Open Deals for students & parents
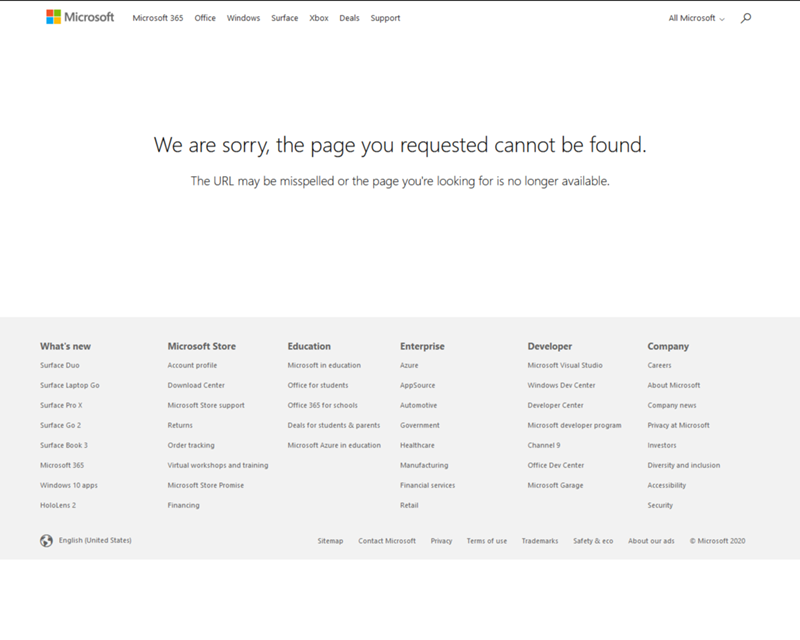 pyautogui.click(x=334, y=425)
